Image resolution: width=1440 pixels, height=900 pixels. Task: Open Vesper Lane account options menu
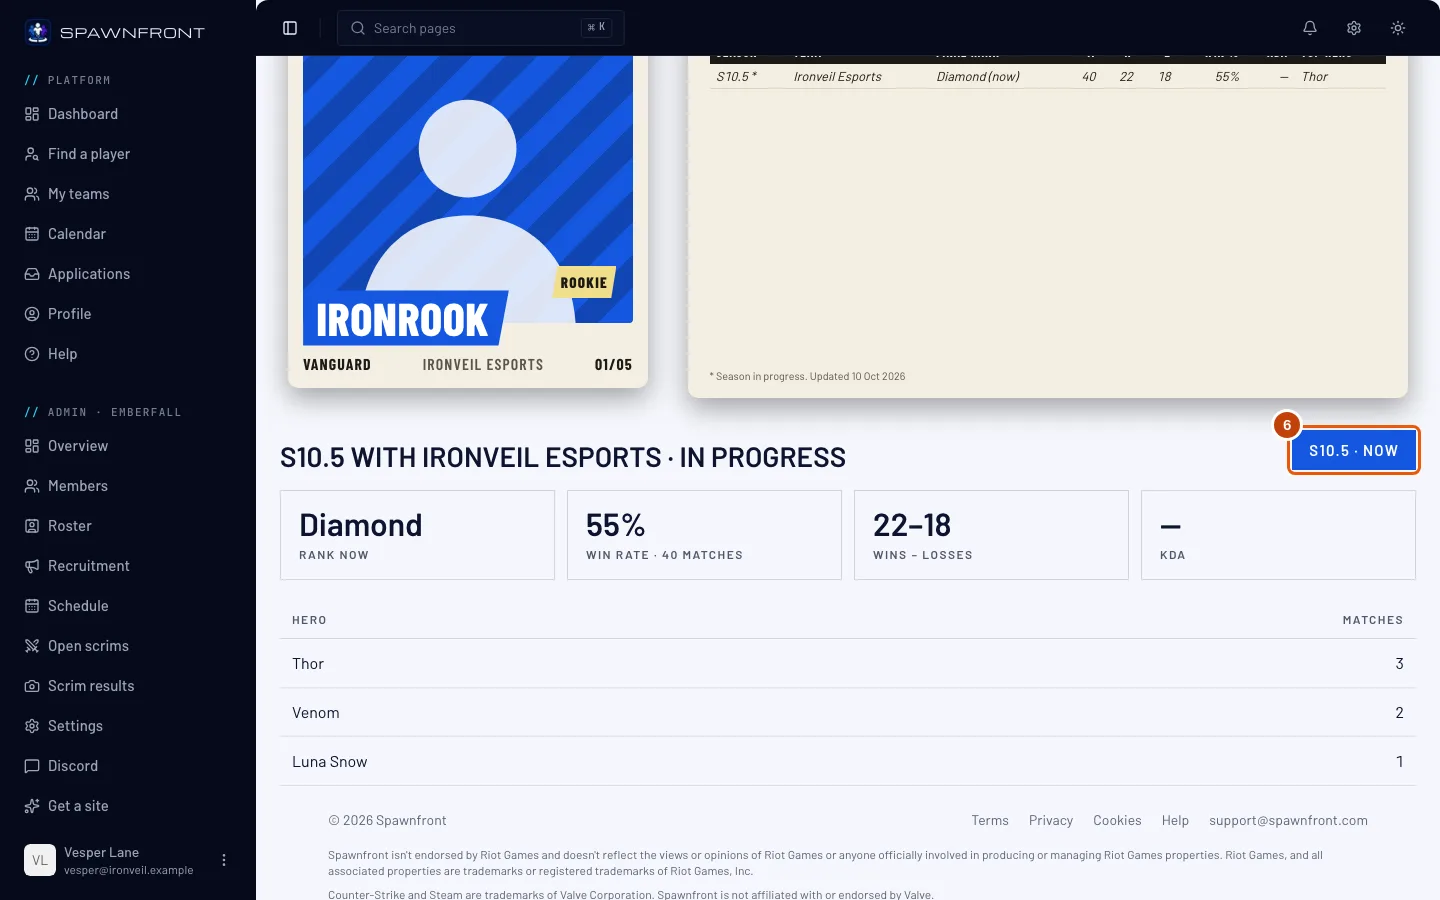(x=224, y=860)
